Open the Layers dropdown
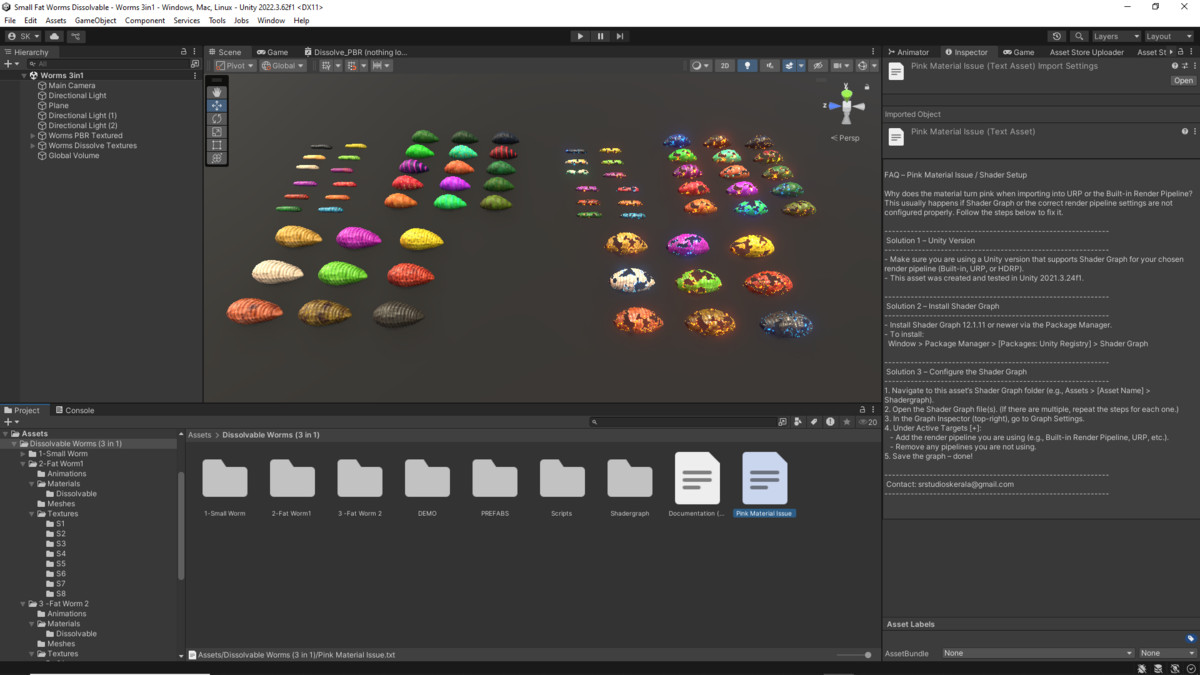The height and width of the screenshot is (675, 1200). [x=1116, y=36]
